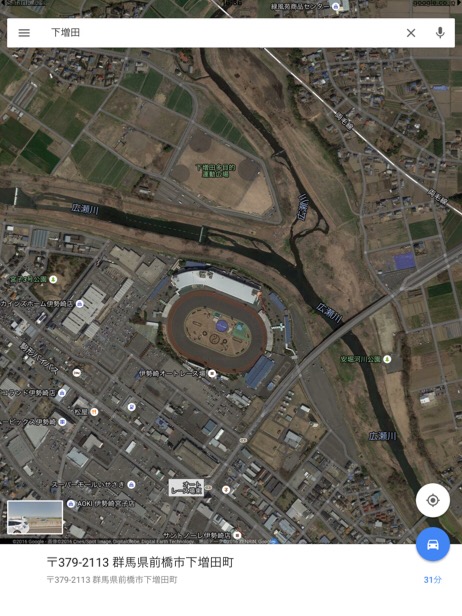The width and height of the screenshot is (462, 616).
Task: Tap the オートレース場前 intersection label
Action: [186, 488]
